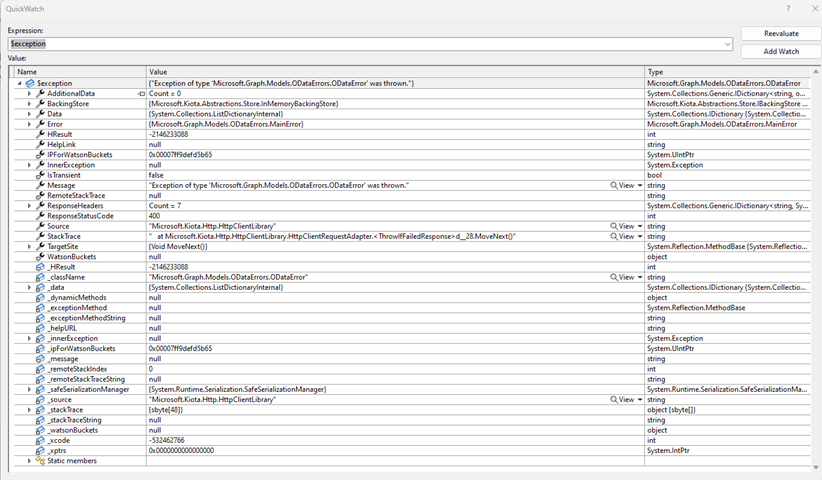The width and height of the screenshot is (822, 480).
Task: Click the field icon beside _xcode
Action: [40, 440]
